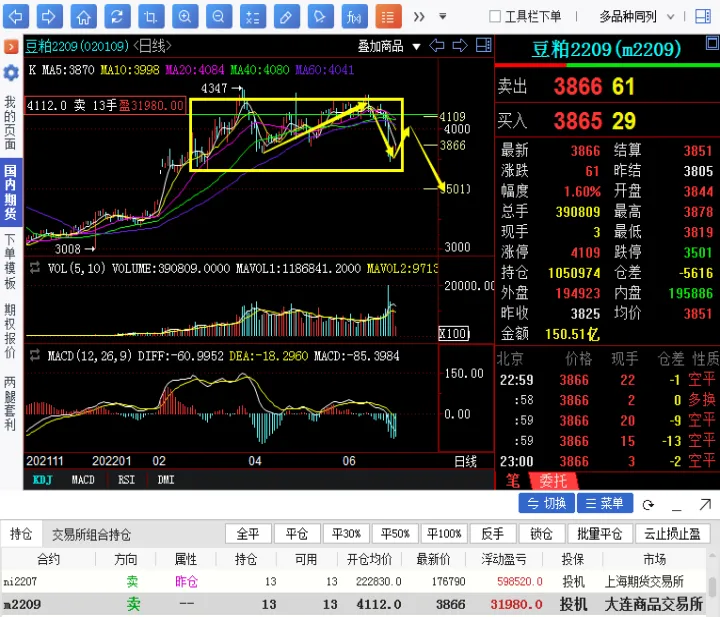Go to home page icon
720x617 pixels.
pos(84,17)
